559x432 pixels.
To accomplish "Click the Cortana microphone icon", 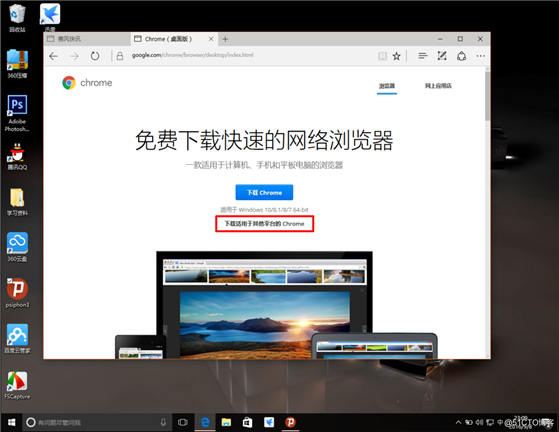I will point(163,423).
